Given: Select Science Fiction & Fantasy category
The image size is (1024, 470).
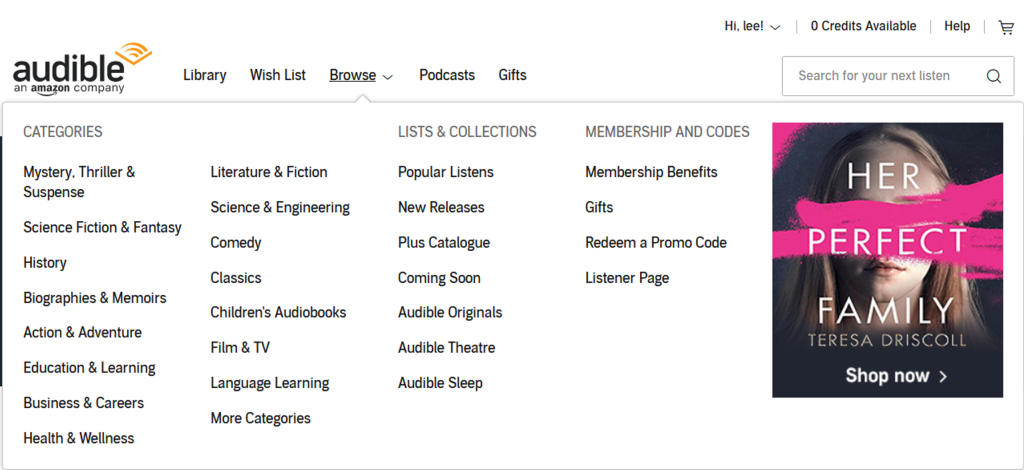Looking at the screenshot, I should [x=102, y=227].
